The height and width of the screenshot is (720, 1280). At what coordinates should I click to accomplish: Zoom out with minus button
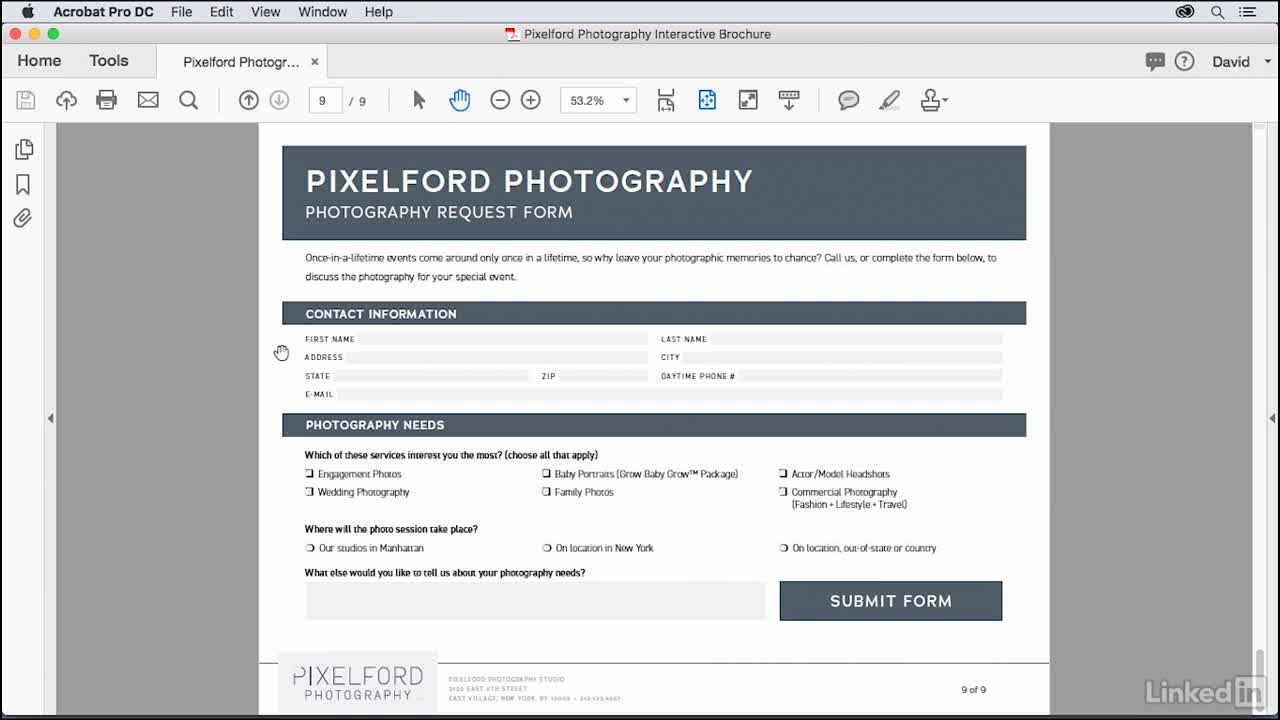point(500,100)
